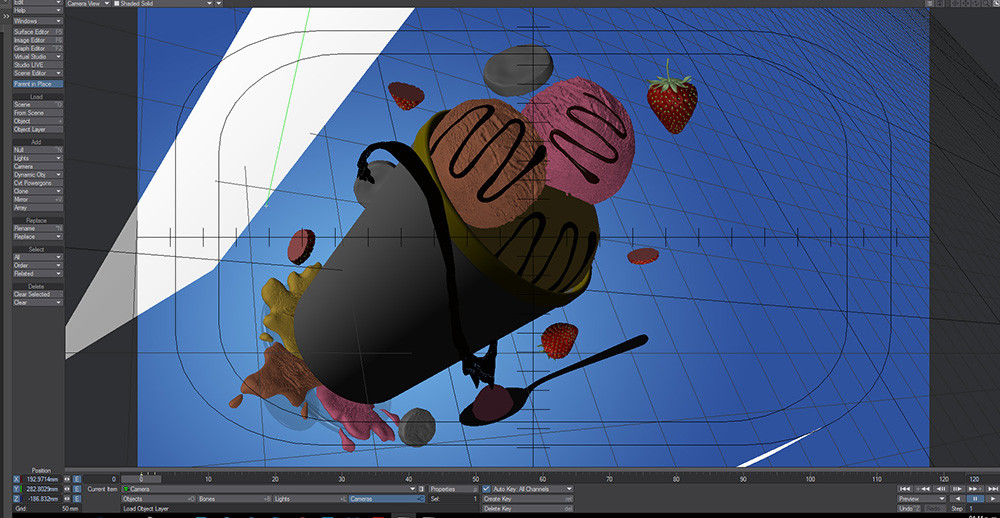This screenshot has width=1000, height=518.
Task: Open the Select Order dropdown
Action: (38, 265)
